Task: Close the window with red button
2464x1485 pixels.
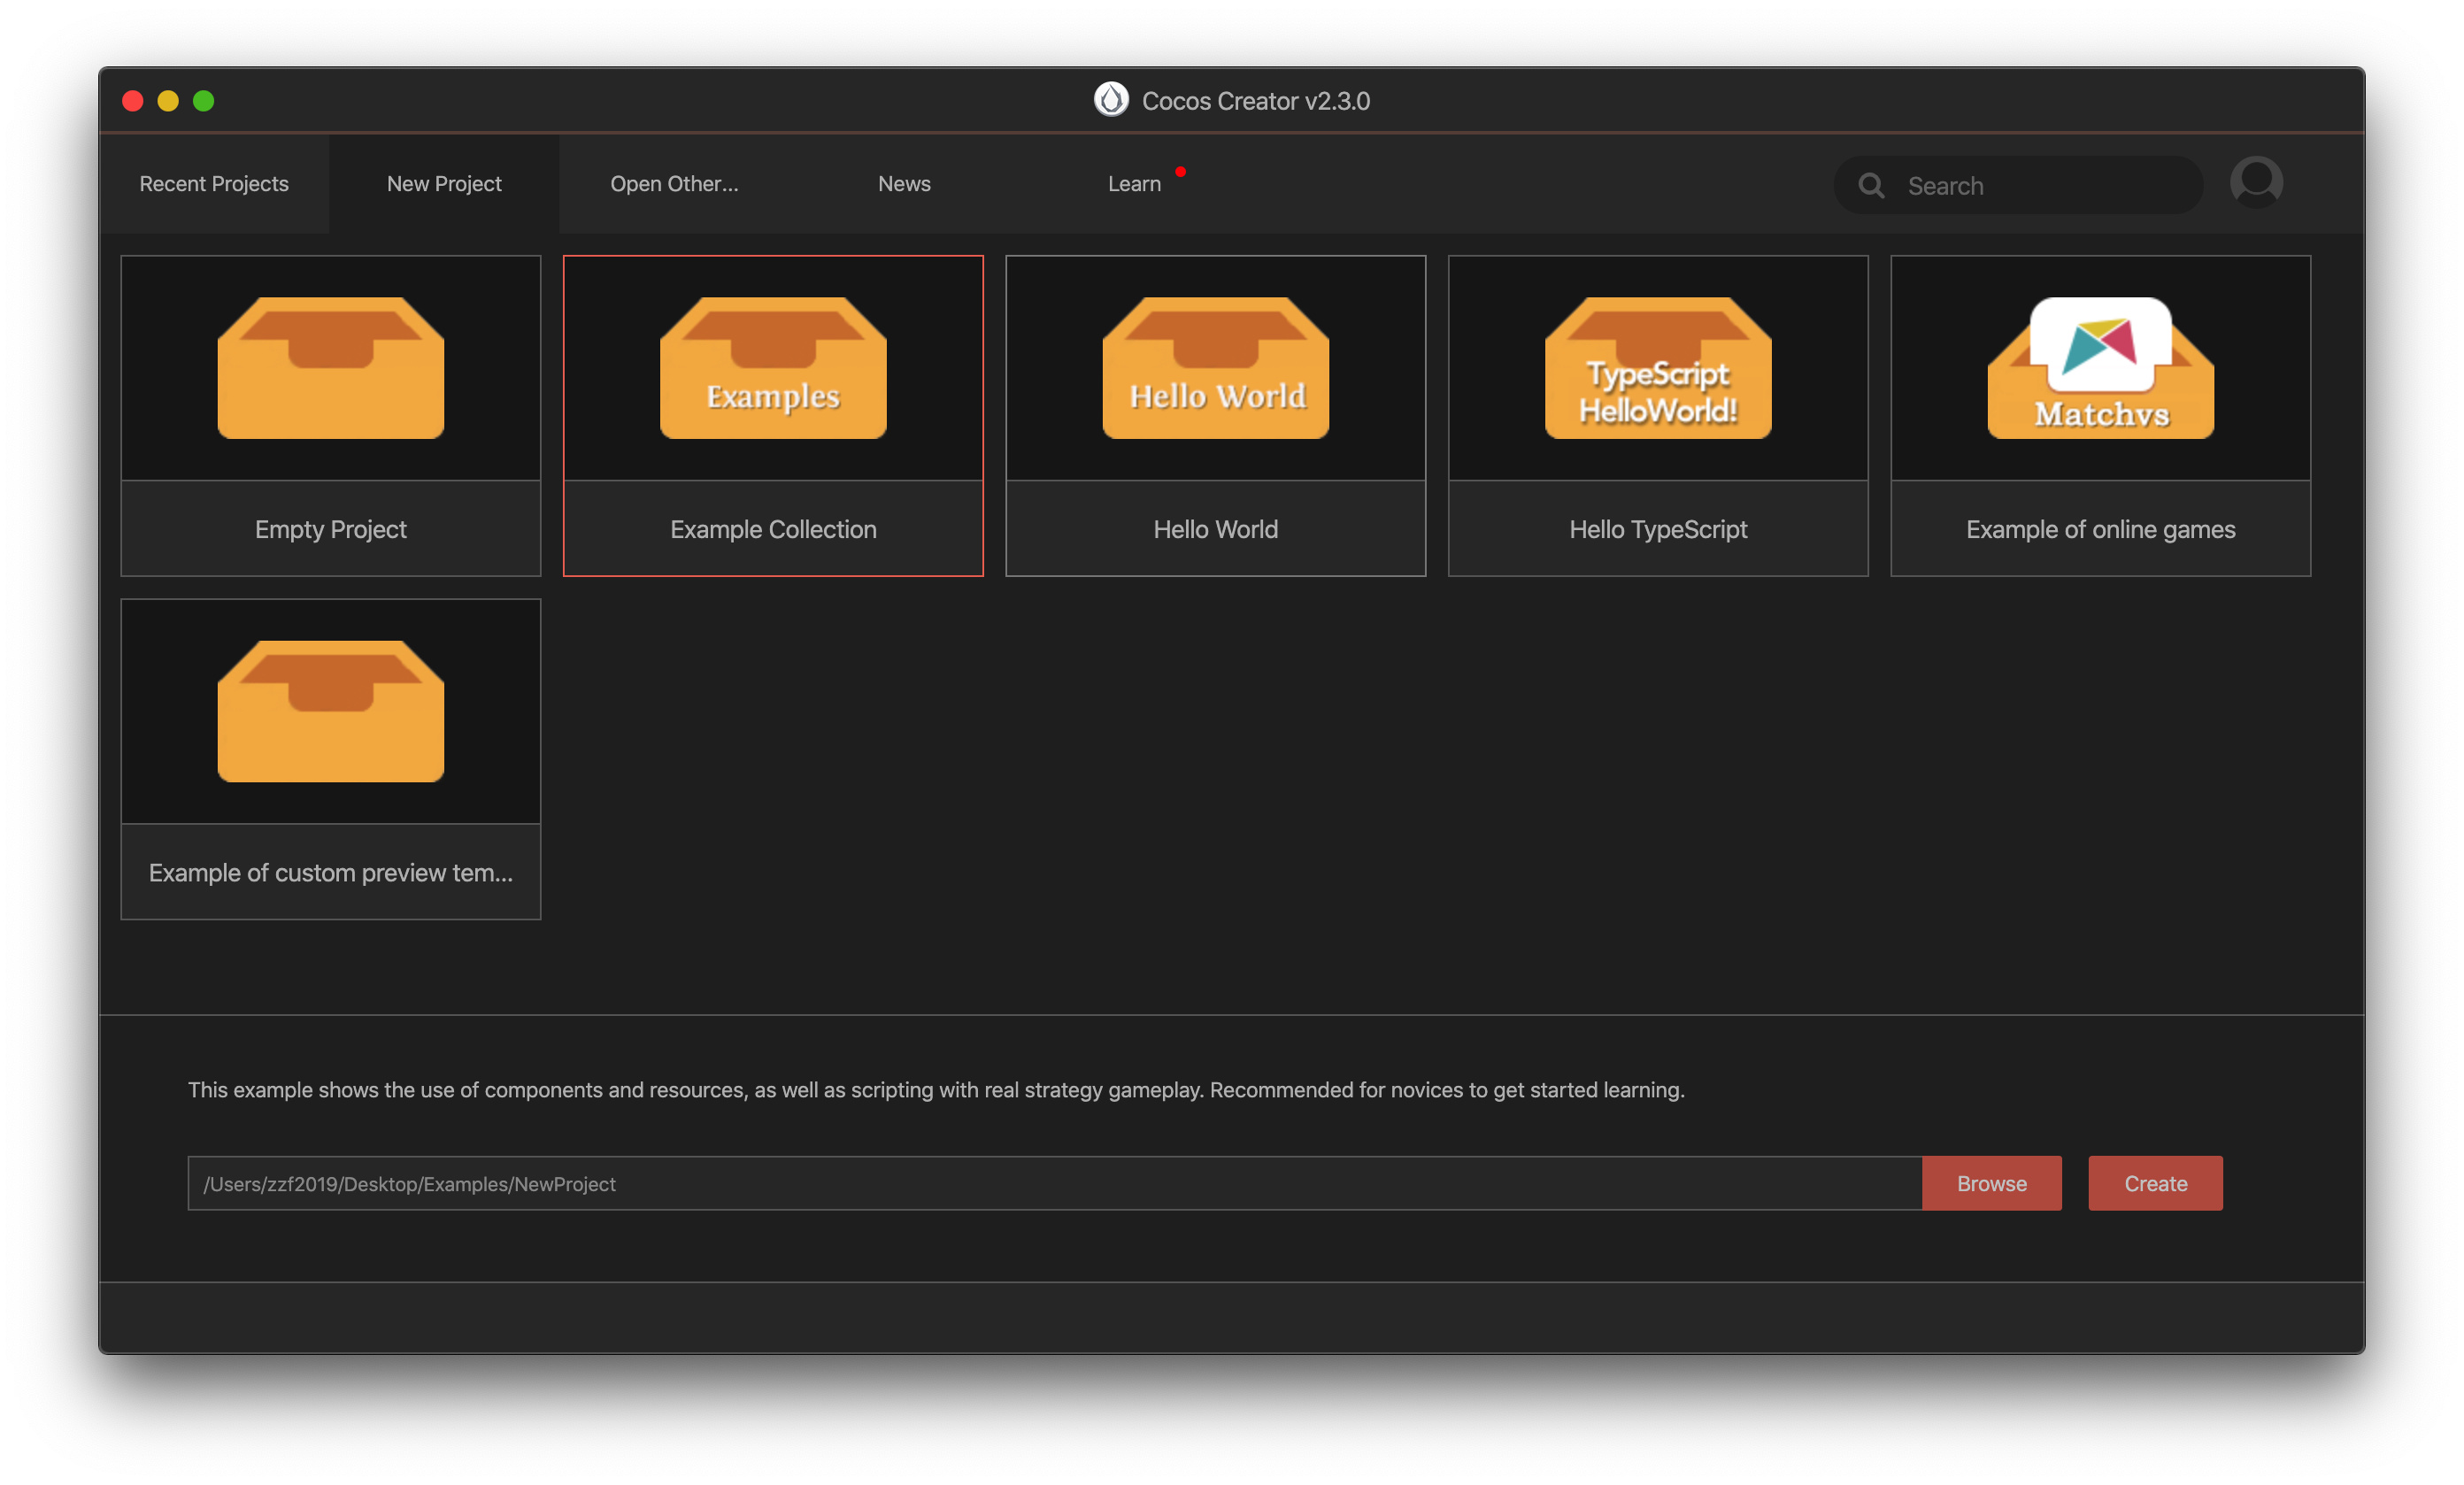Action: pos(133,101)
